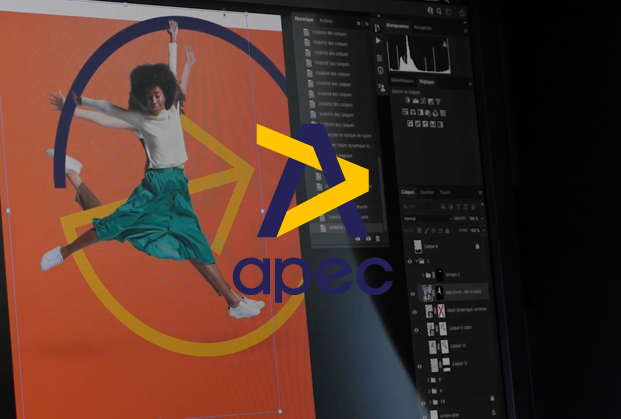
Task: Switch to the Tracés tab
Action: pos(445,192)
